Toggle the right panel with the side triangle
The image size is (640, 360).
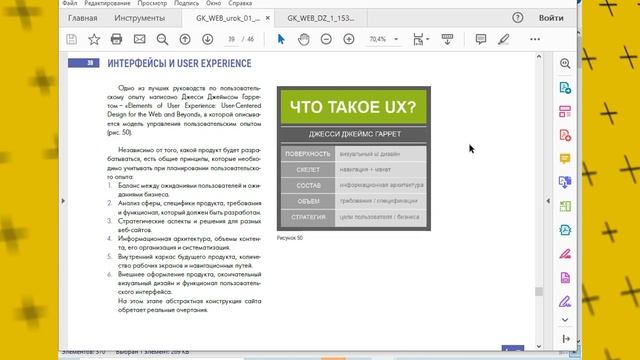coord(548,201)
